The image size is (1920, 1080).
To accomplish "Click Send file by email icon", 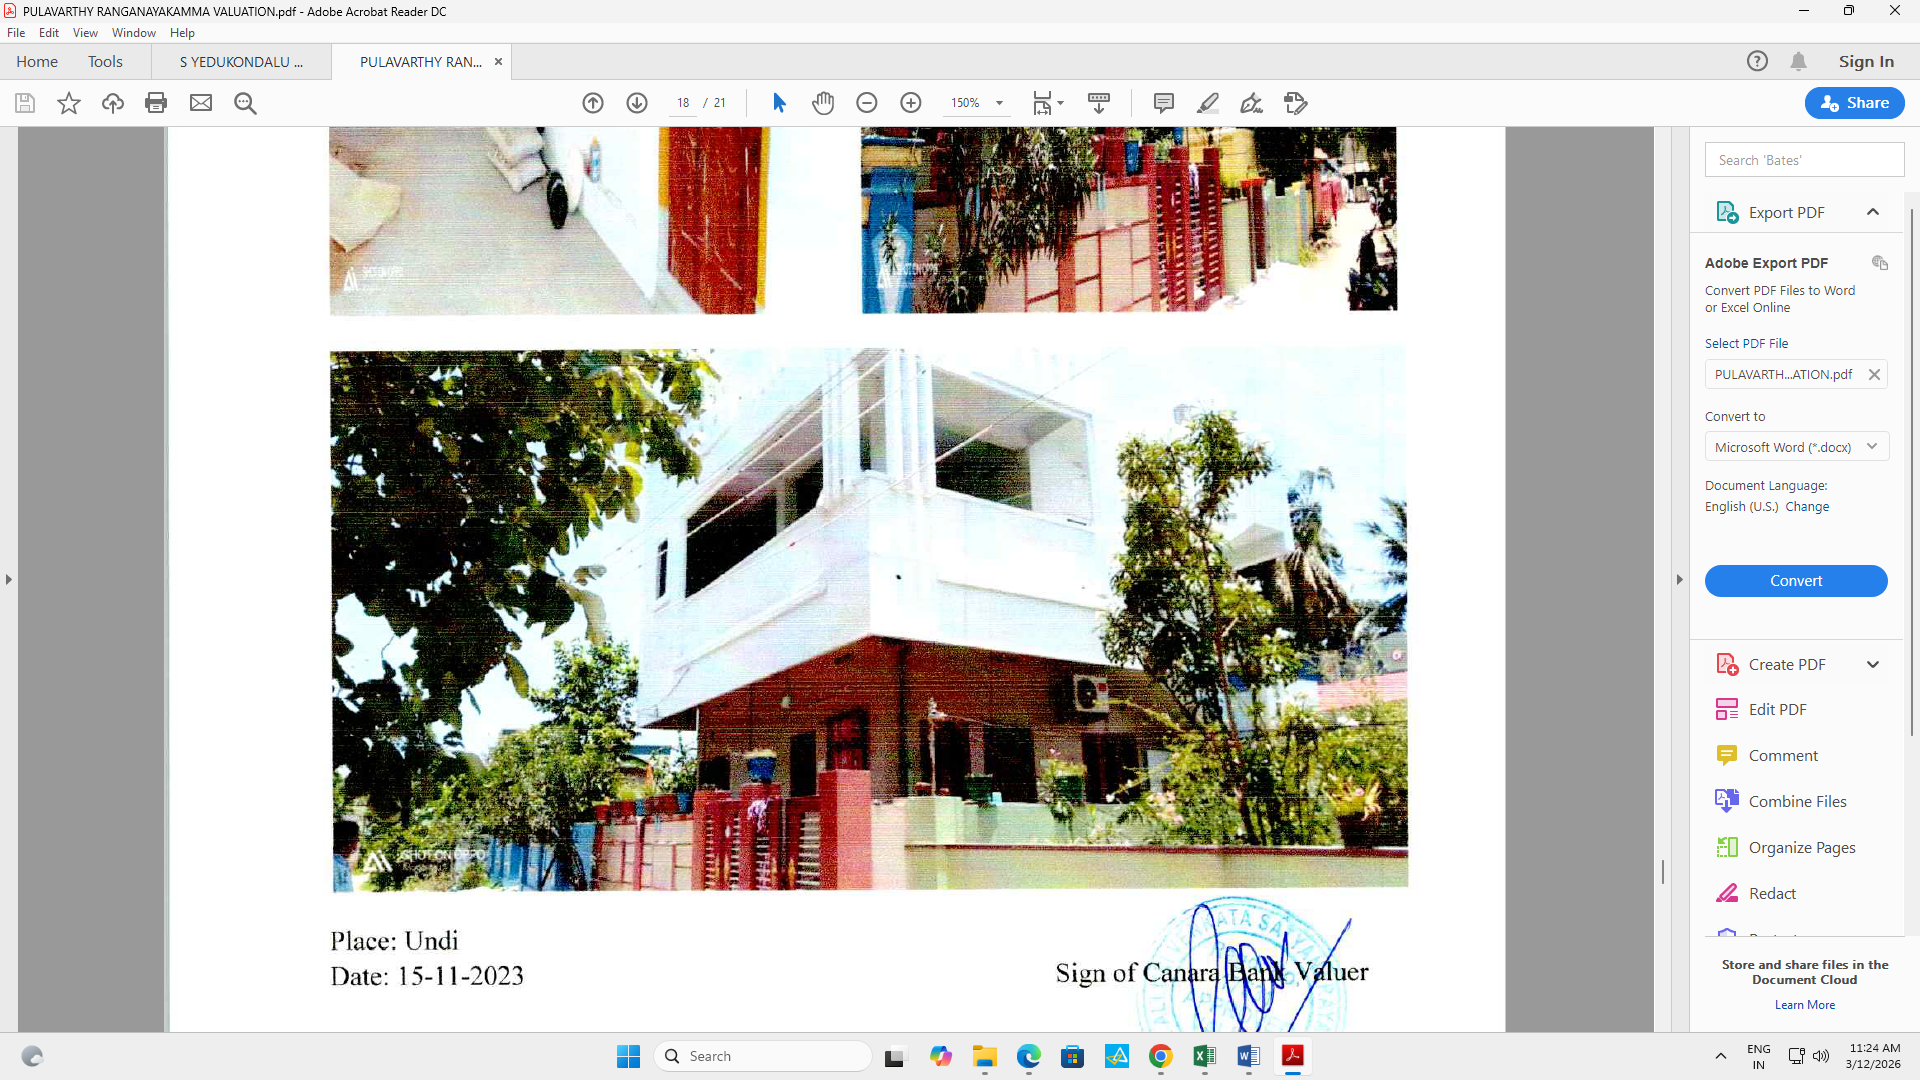I will [201, 103].
